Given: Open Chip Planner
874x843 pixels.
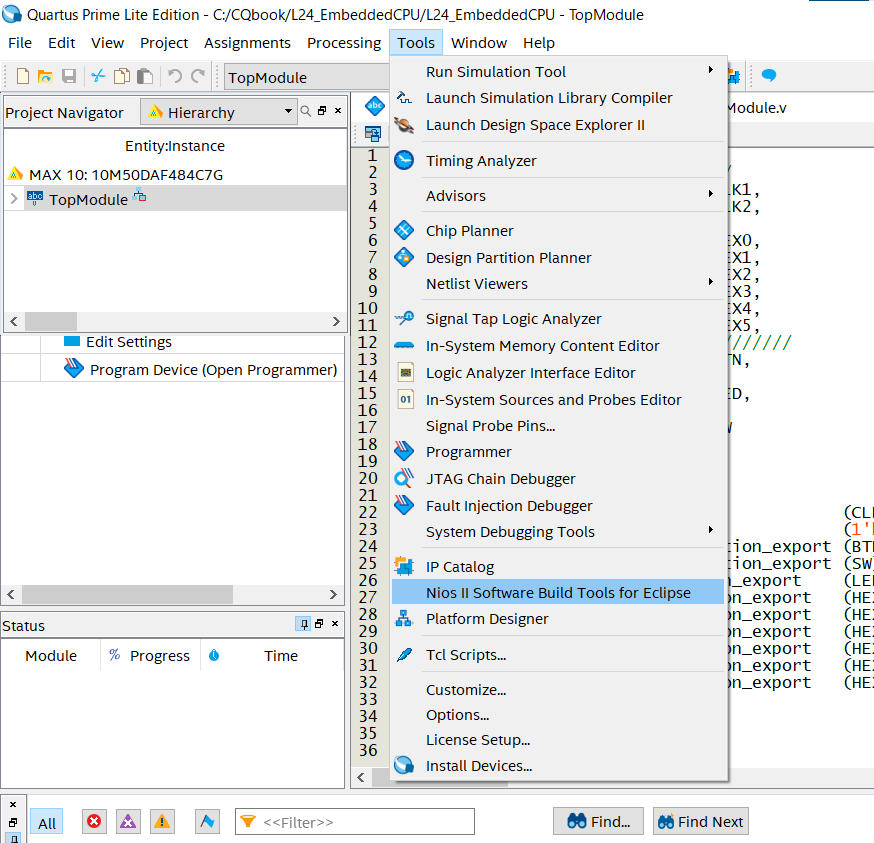Looking at the screenshot, I should click(558, 231).
